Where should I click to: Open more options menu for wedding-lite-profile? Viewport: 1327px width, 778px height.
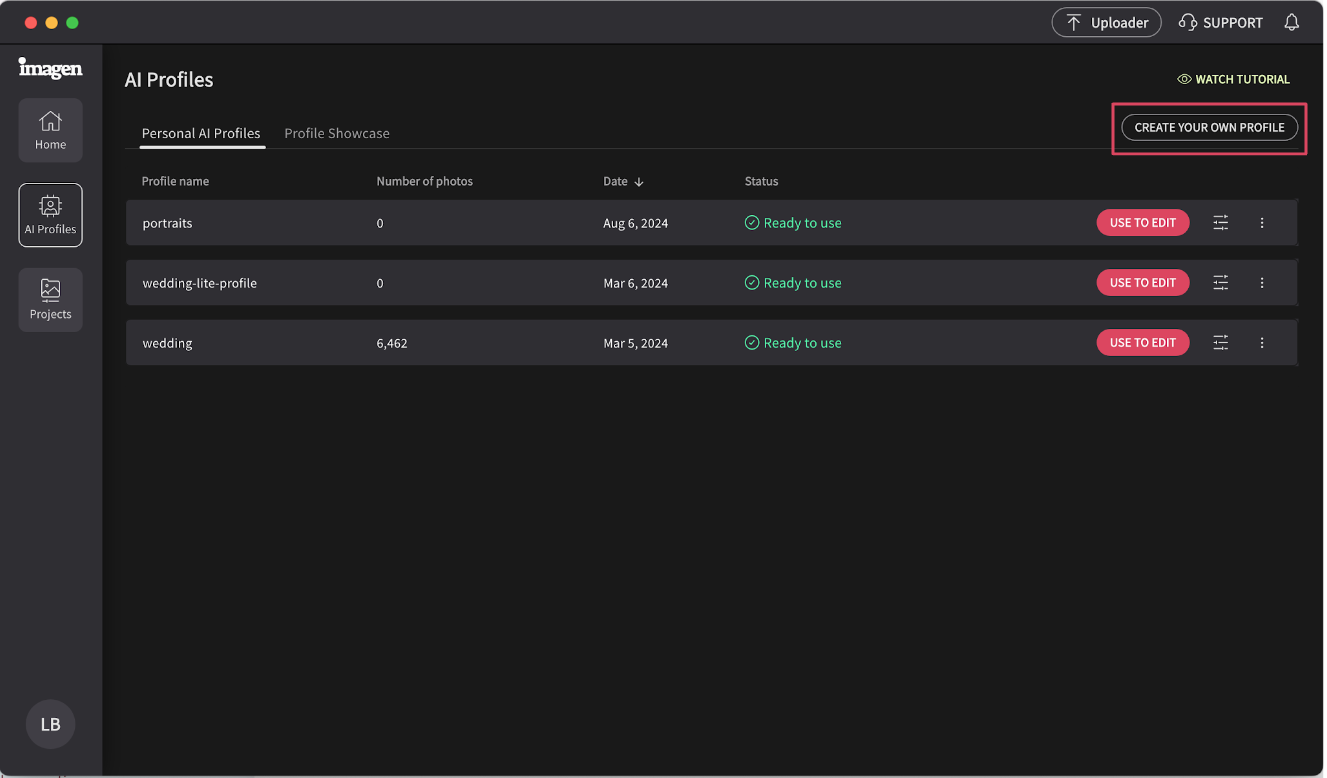coord(1262,283)
